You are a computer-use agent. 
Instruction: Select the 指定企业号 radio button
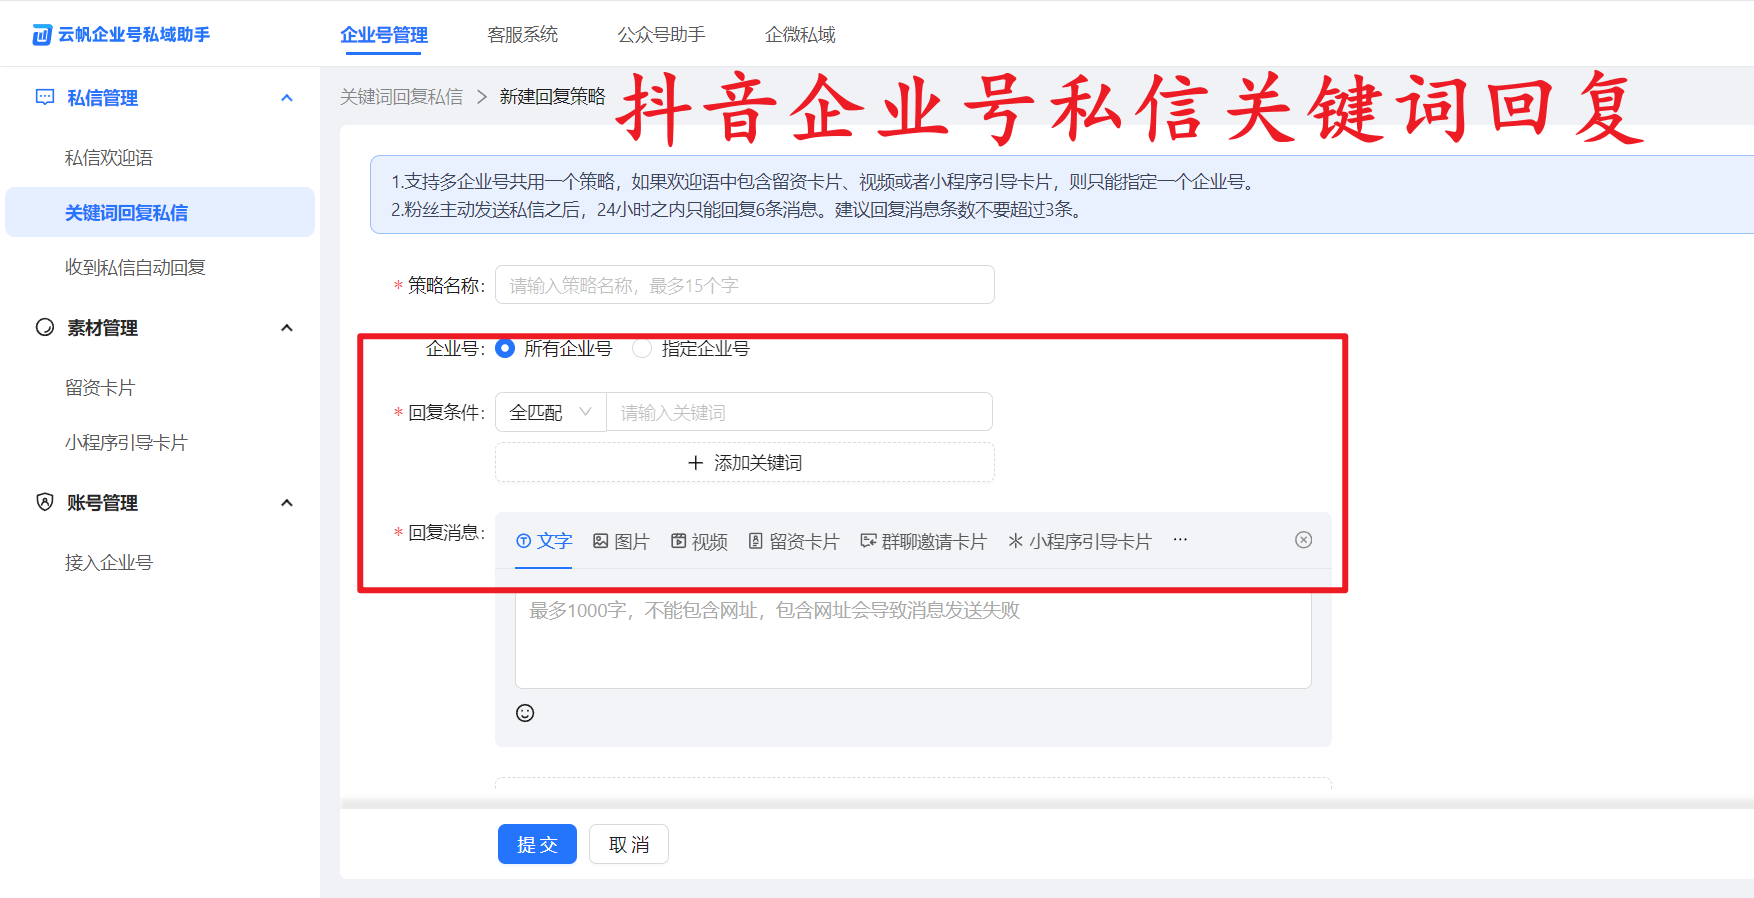642,348
